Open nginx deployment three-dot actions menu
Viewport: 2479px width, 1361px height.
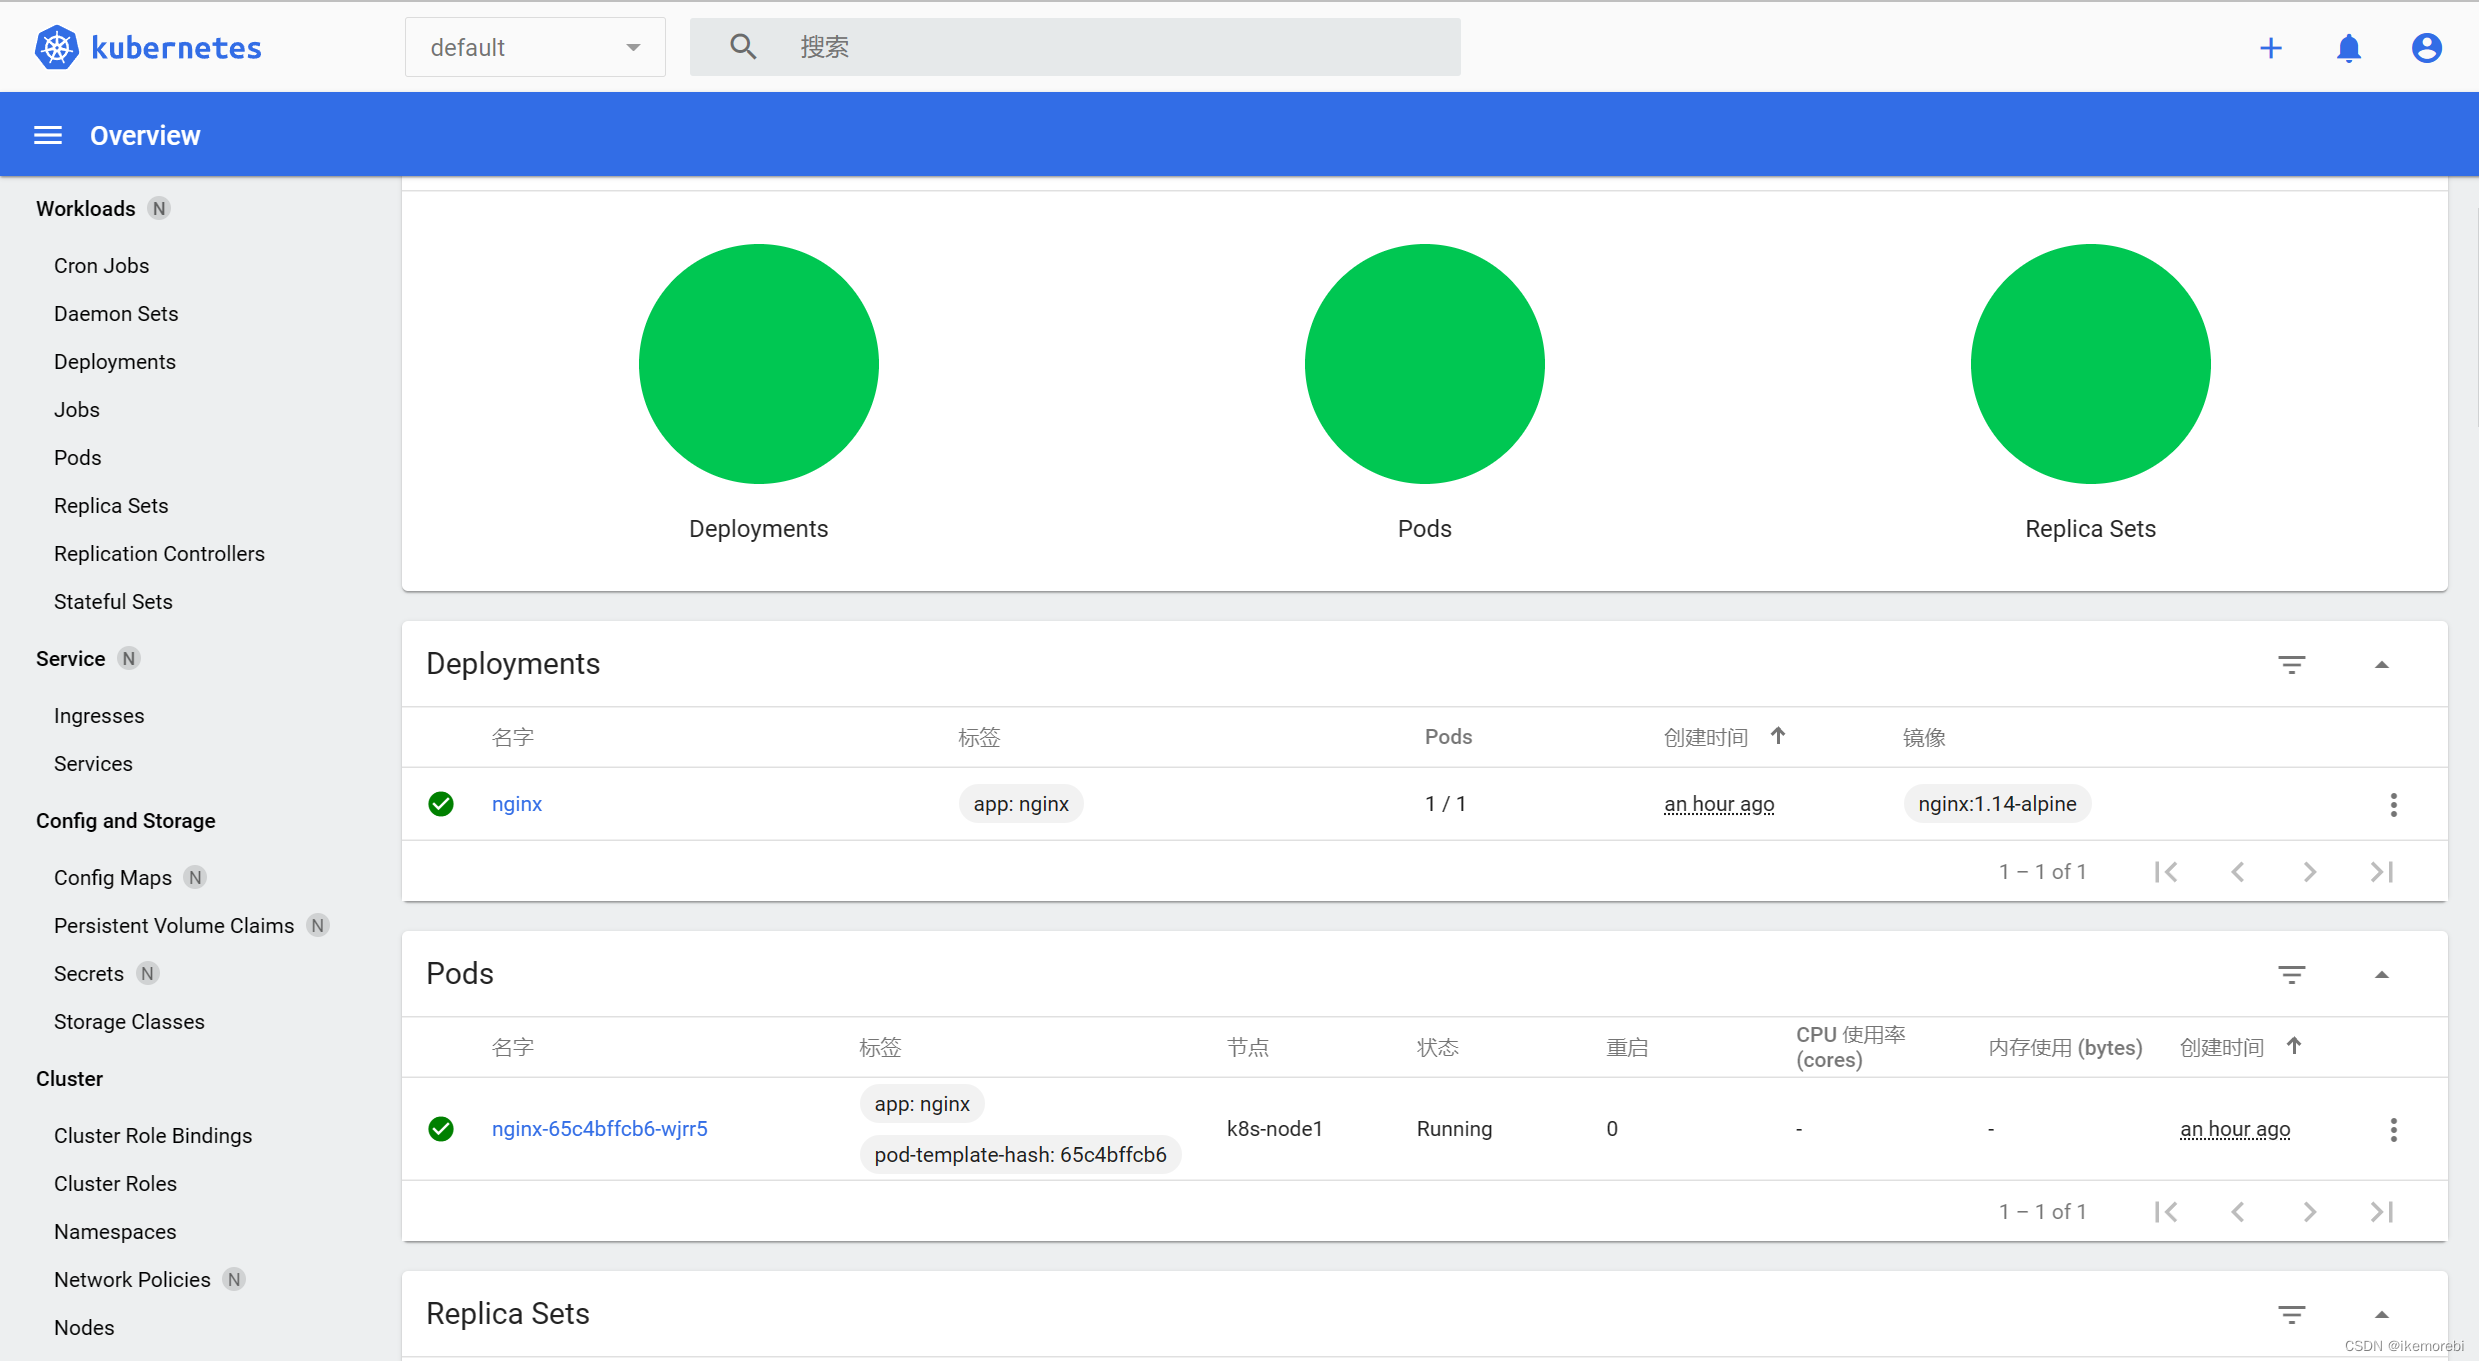point(2393,805)
